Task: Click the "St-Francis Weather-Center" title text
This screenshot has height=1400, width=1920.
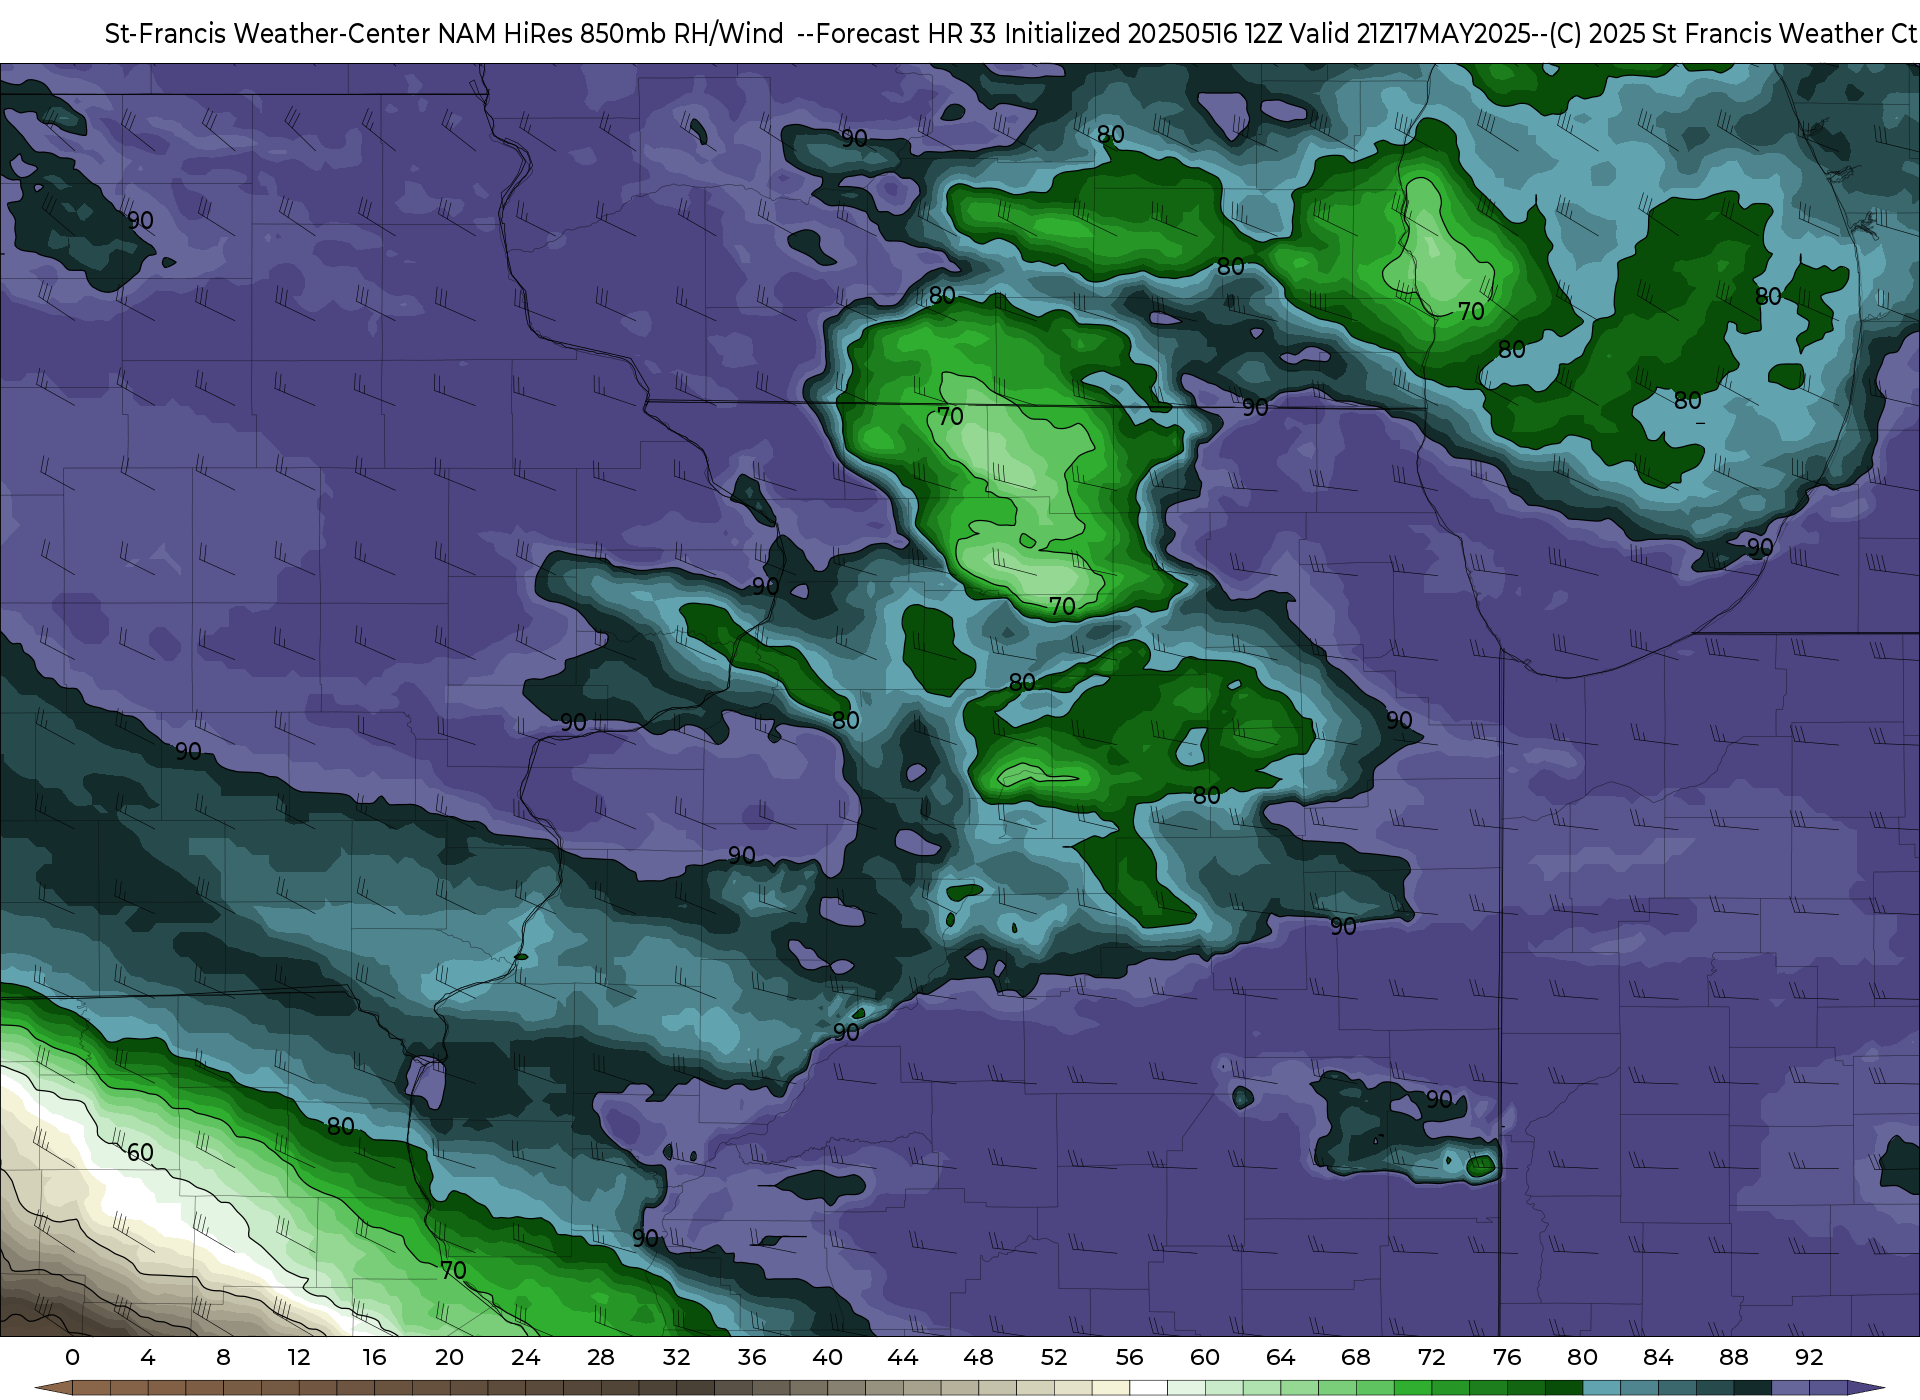Action: 268,34
